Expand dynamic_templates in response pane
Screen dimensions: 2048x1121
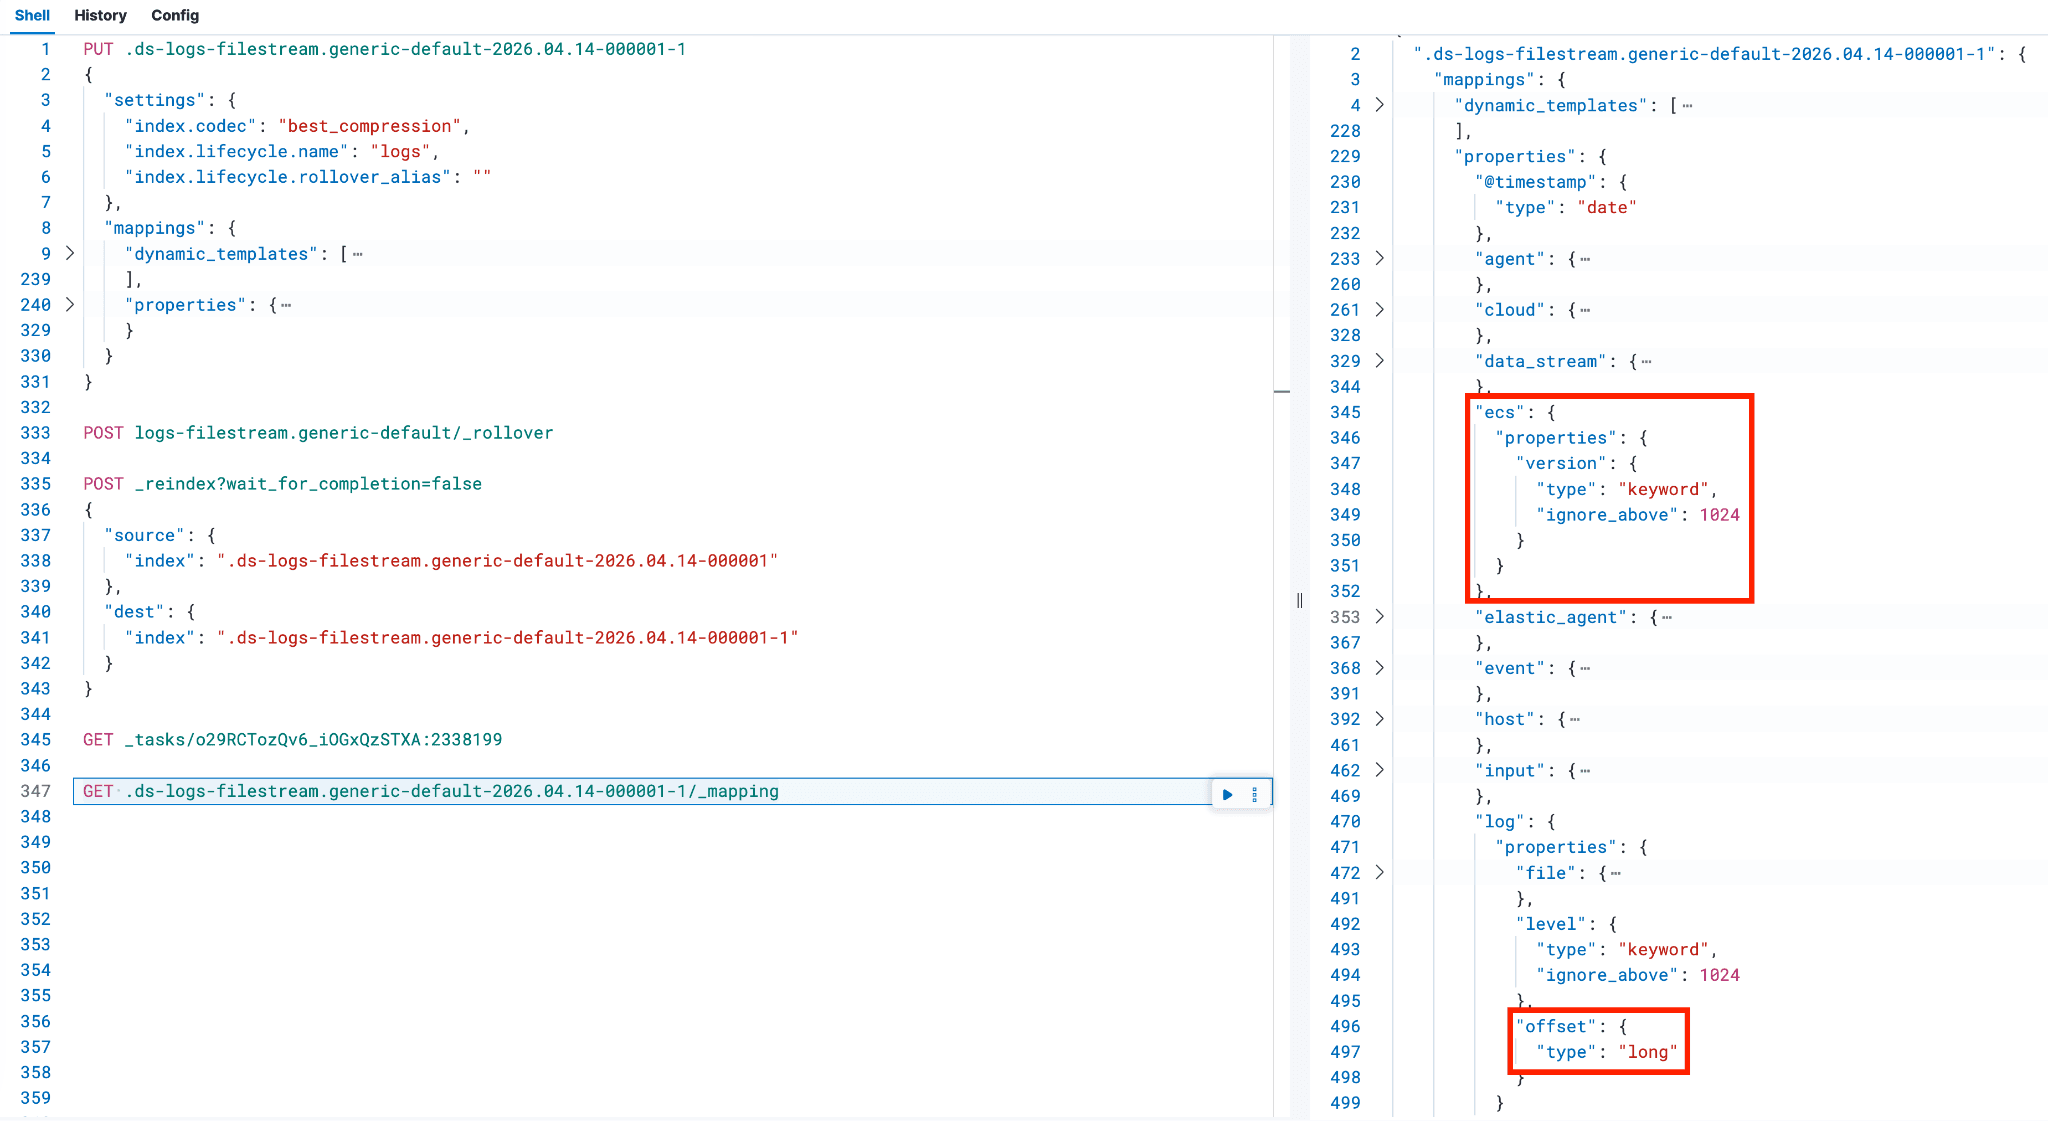pyautogui.click(x=1380, y=105)
